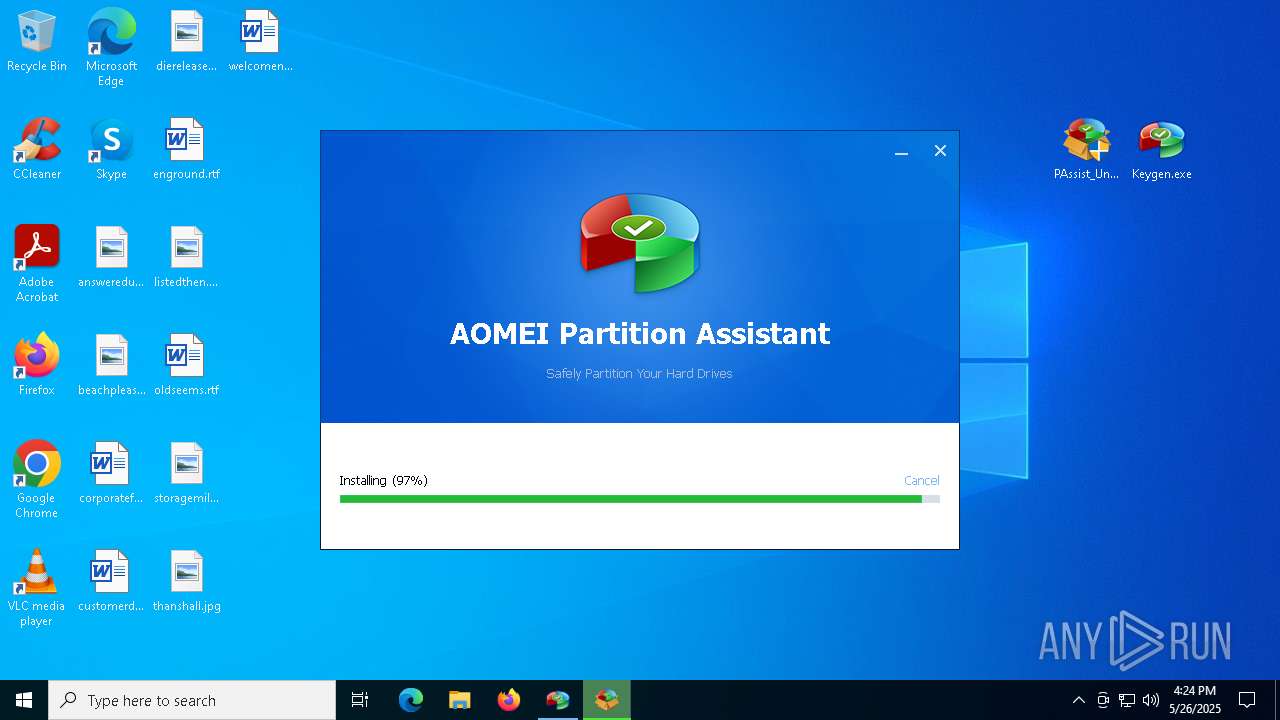This screenshot has width=1280, height=720.
Task: Launch Firefox desktop shortcut
Action: [x=37, y=366]
